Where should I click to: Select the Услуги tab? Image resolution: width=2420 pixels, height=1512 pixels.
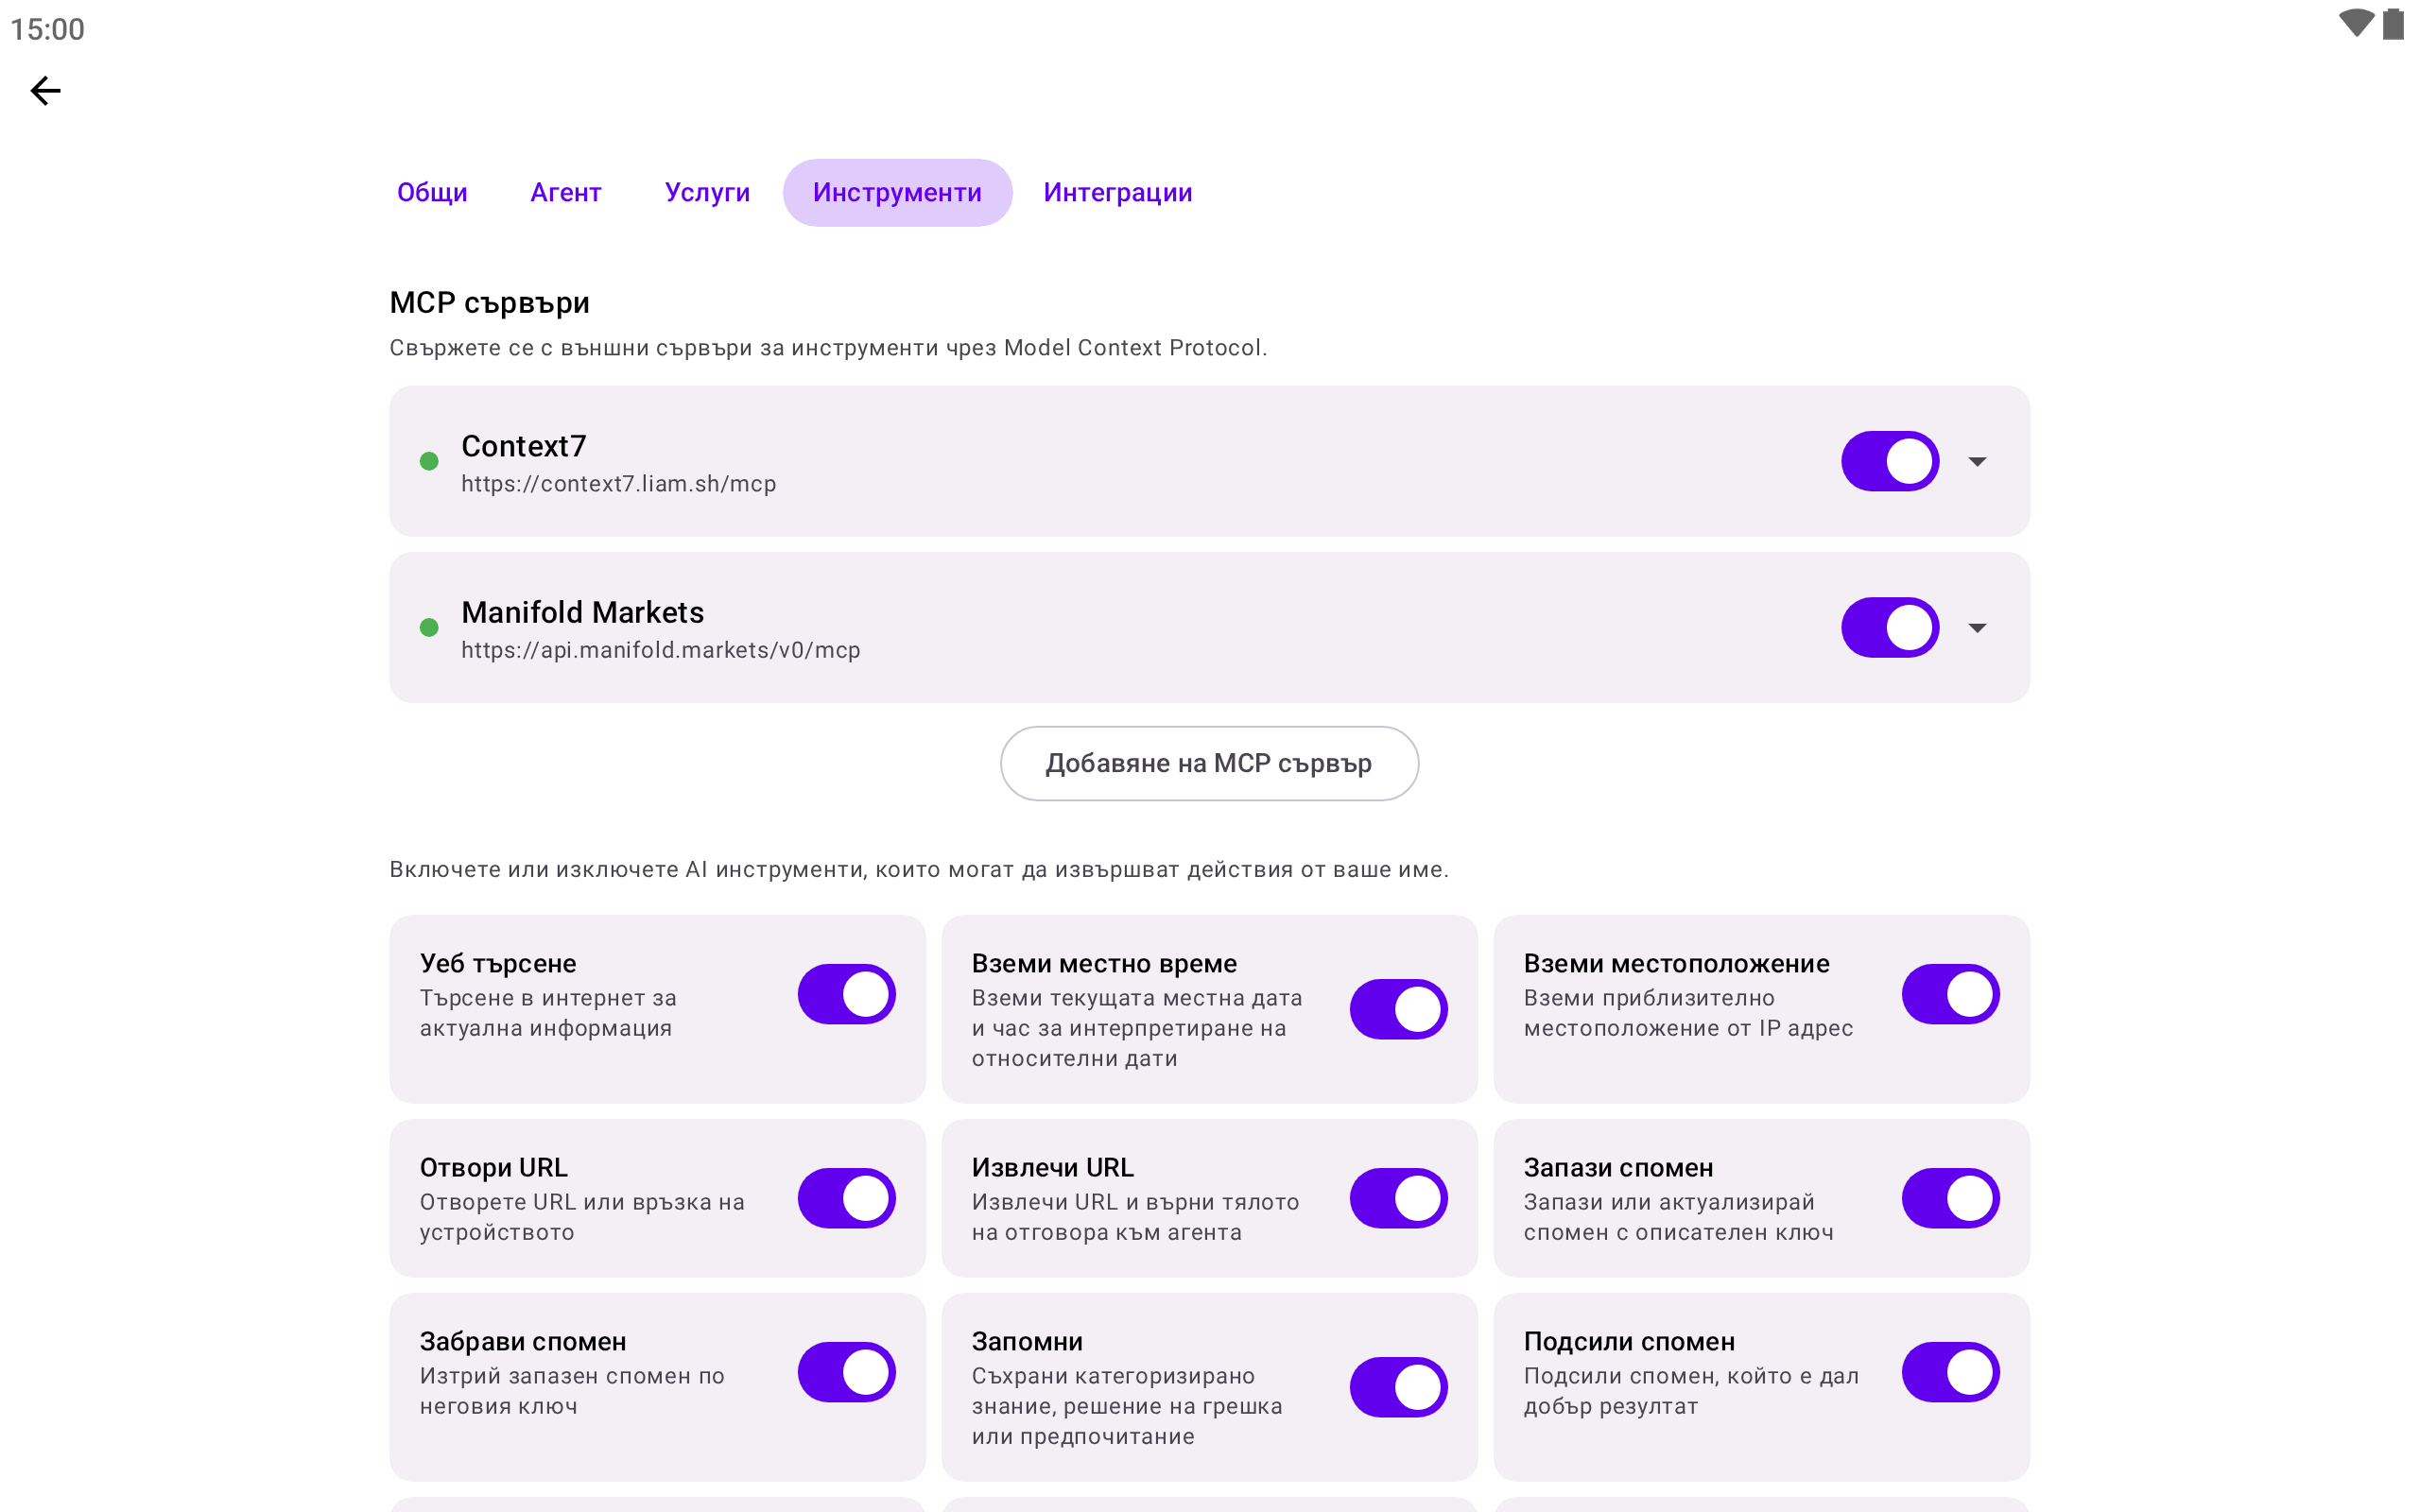pos(707,192)
